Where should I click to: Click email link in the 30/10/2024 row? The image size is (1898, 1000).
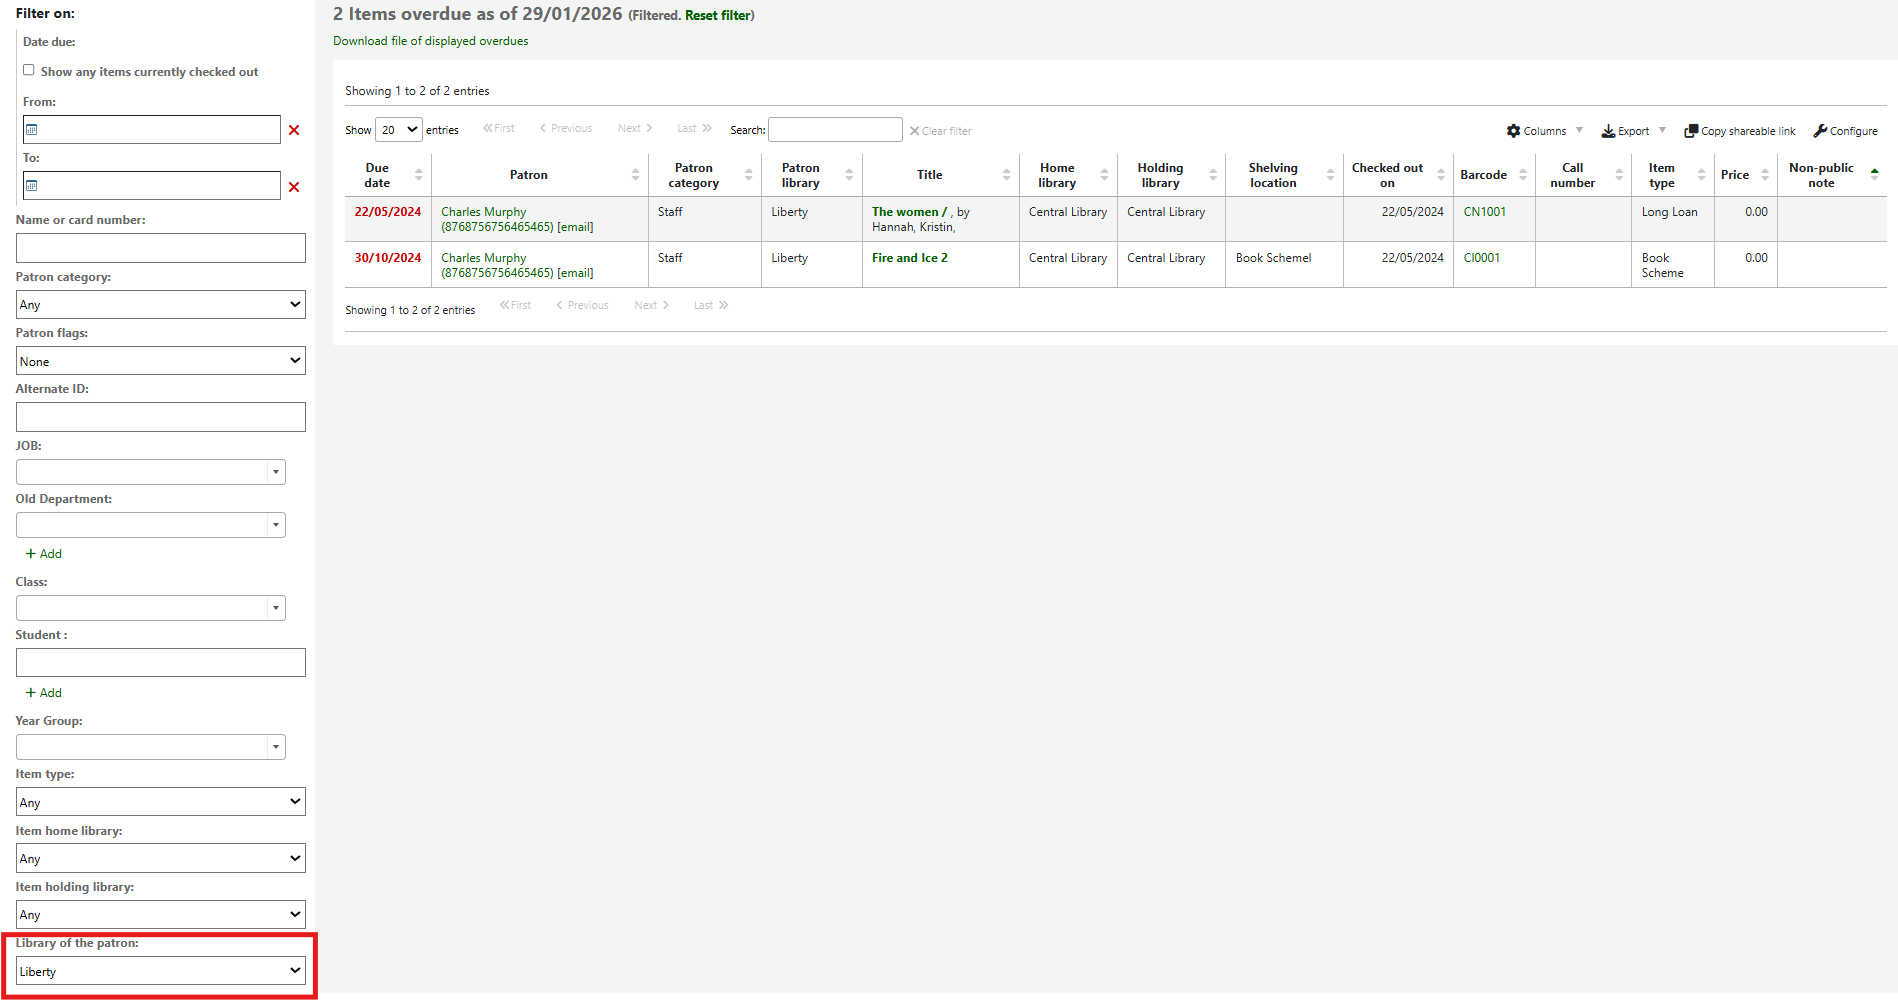click(575, 273)
